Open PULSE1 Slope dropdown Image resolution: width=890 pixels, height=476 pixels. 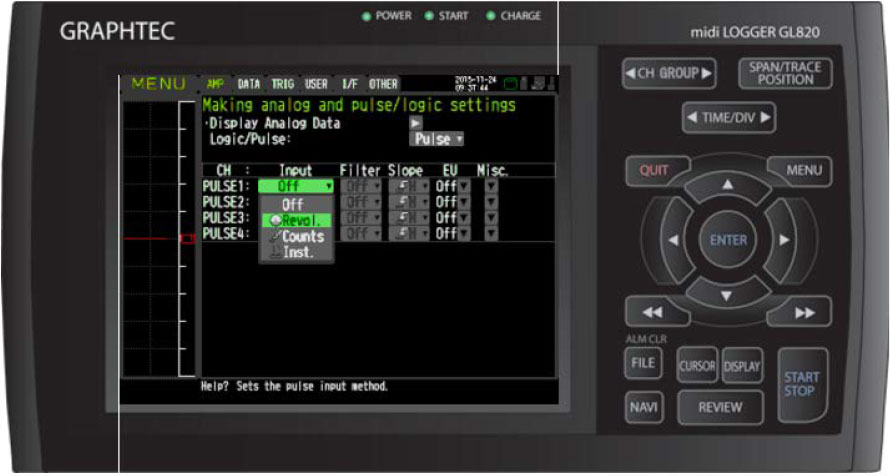(409, 186)
